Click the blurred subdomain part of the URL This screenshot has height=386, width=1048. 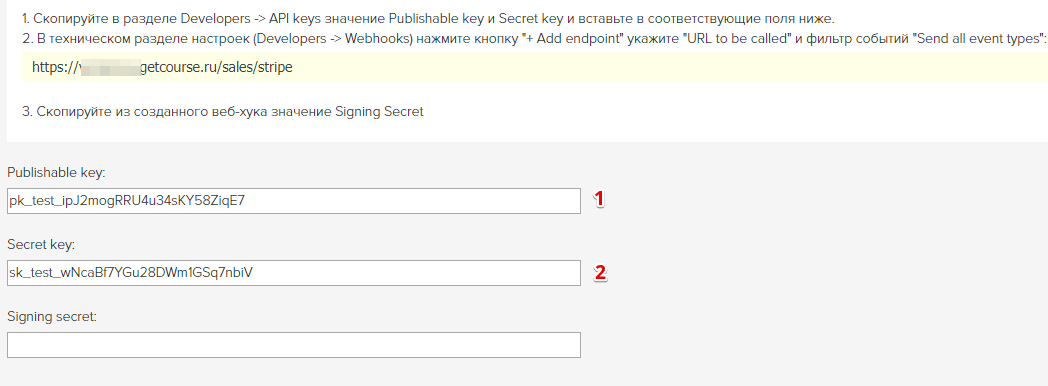click(110, 67)
